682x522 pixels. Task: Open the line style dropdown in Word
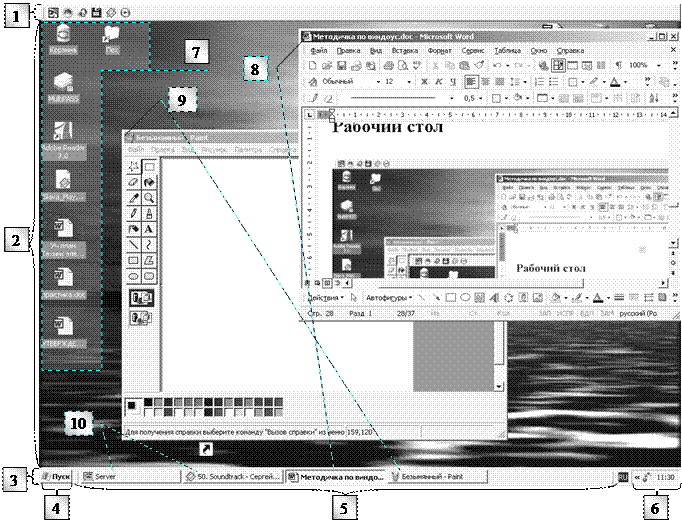451,98
